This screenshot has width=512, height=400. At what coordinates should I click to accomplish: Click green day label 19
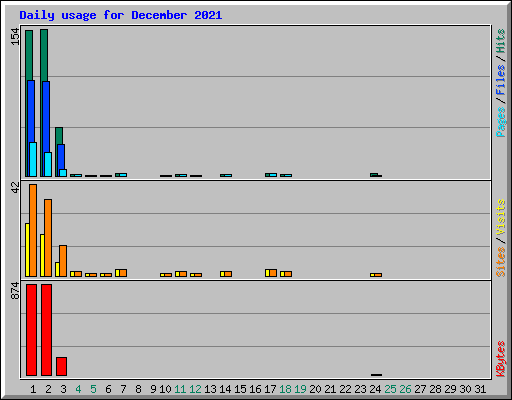pos(301,389)
